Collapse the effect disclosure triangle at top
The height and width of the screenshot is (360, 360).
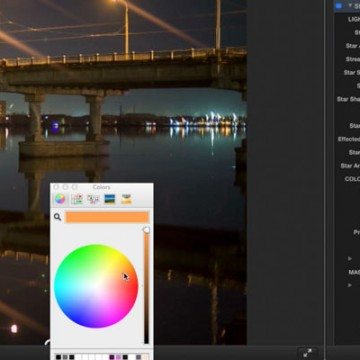(x=350, y=6)
